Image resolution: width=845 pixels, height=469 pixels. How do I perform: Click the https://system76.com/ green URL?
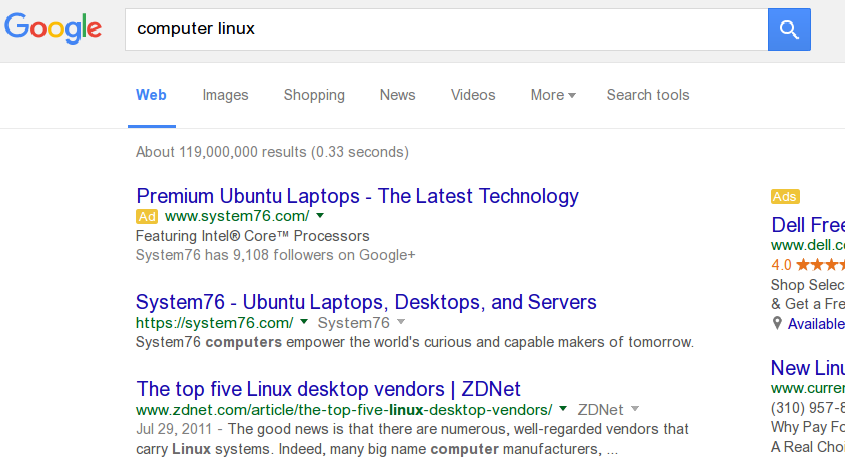click(x=214, y=323)
